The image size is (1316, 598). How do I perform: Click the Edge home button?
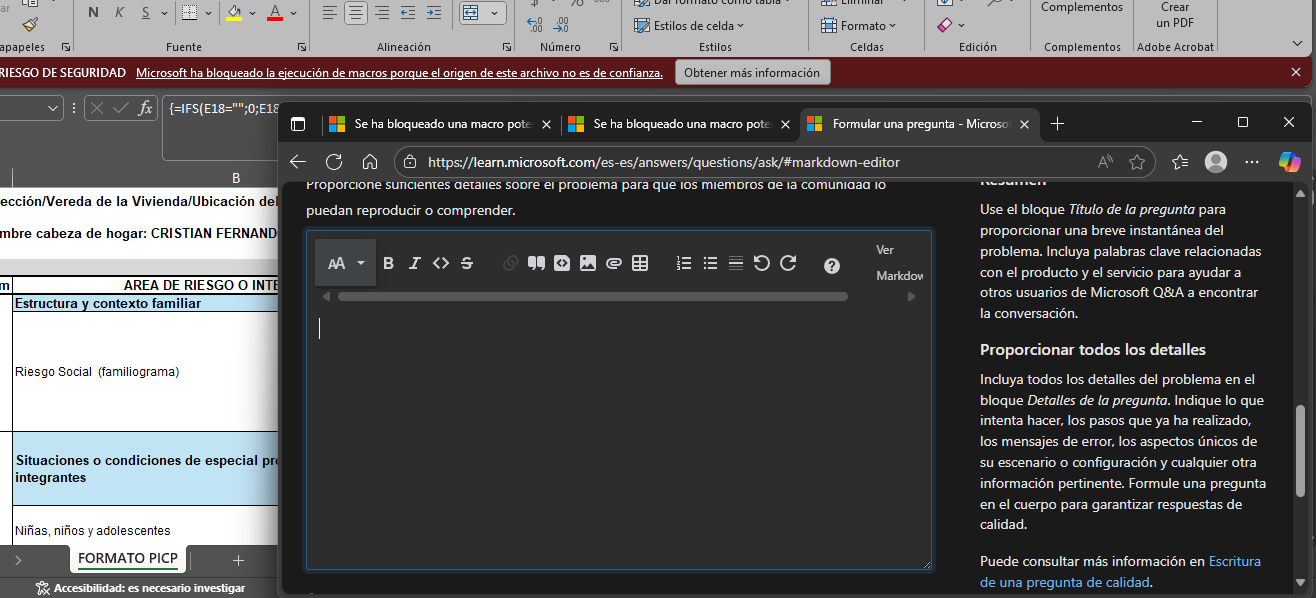(370, 161)
